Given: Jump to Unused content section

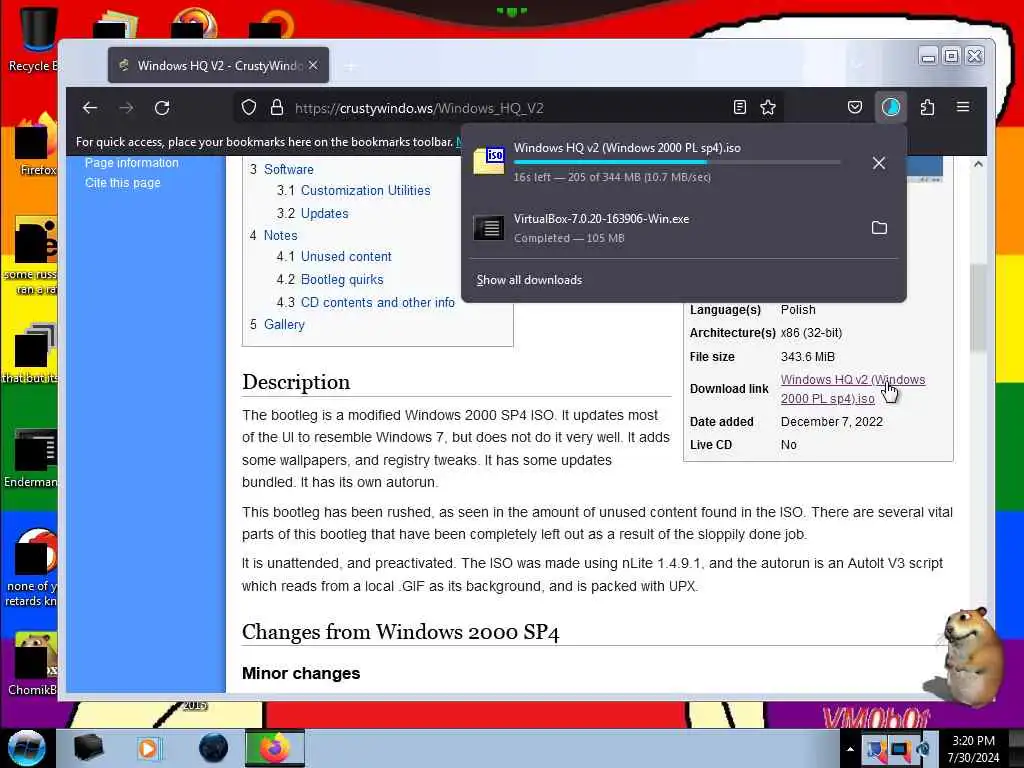Looking at the screenshot, I should [x=346, y=257].
